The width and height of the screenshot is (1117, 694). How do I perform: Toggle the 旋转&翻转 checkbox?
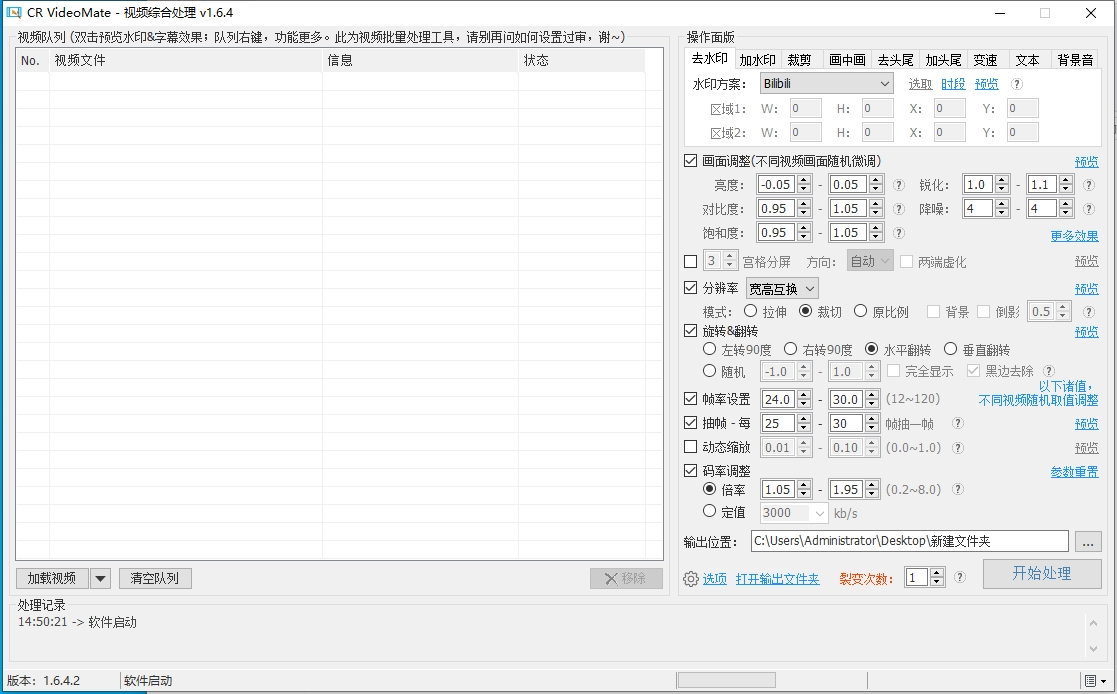coord(690,331)
